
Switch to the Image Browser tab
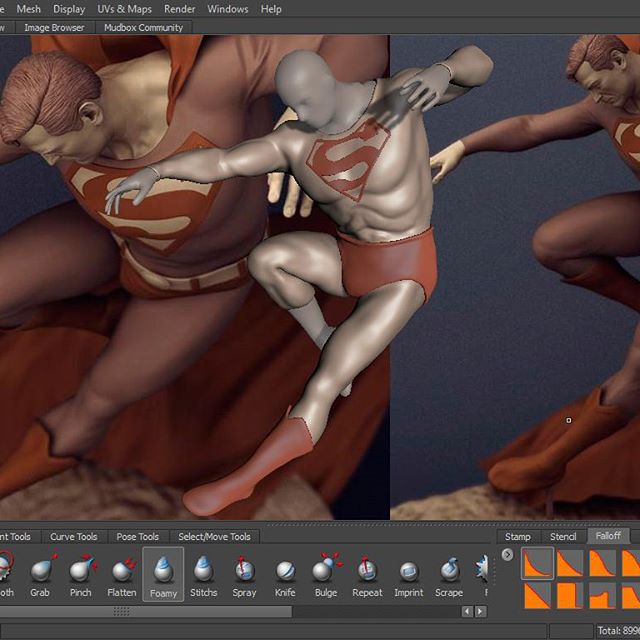pos(55,28)
